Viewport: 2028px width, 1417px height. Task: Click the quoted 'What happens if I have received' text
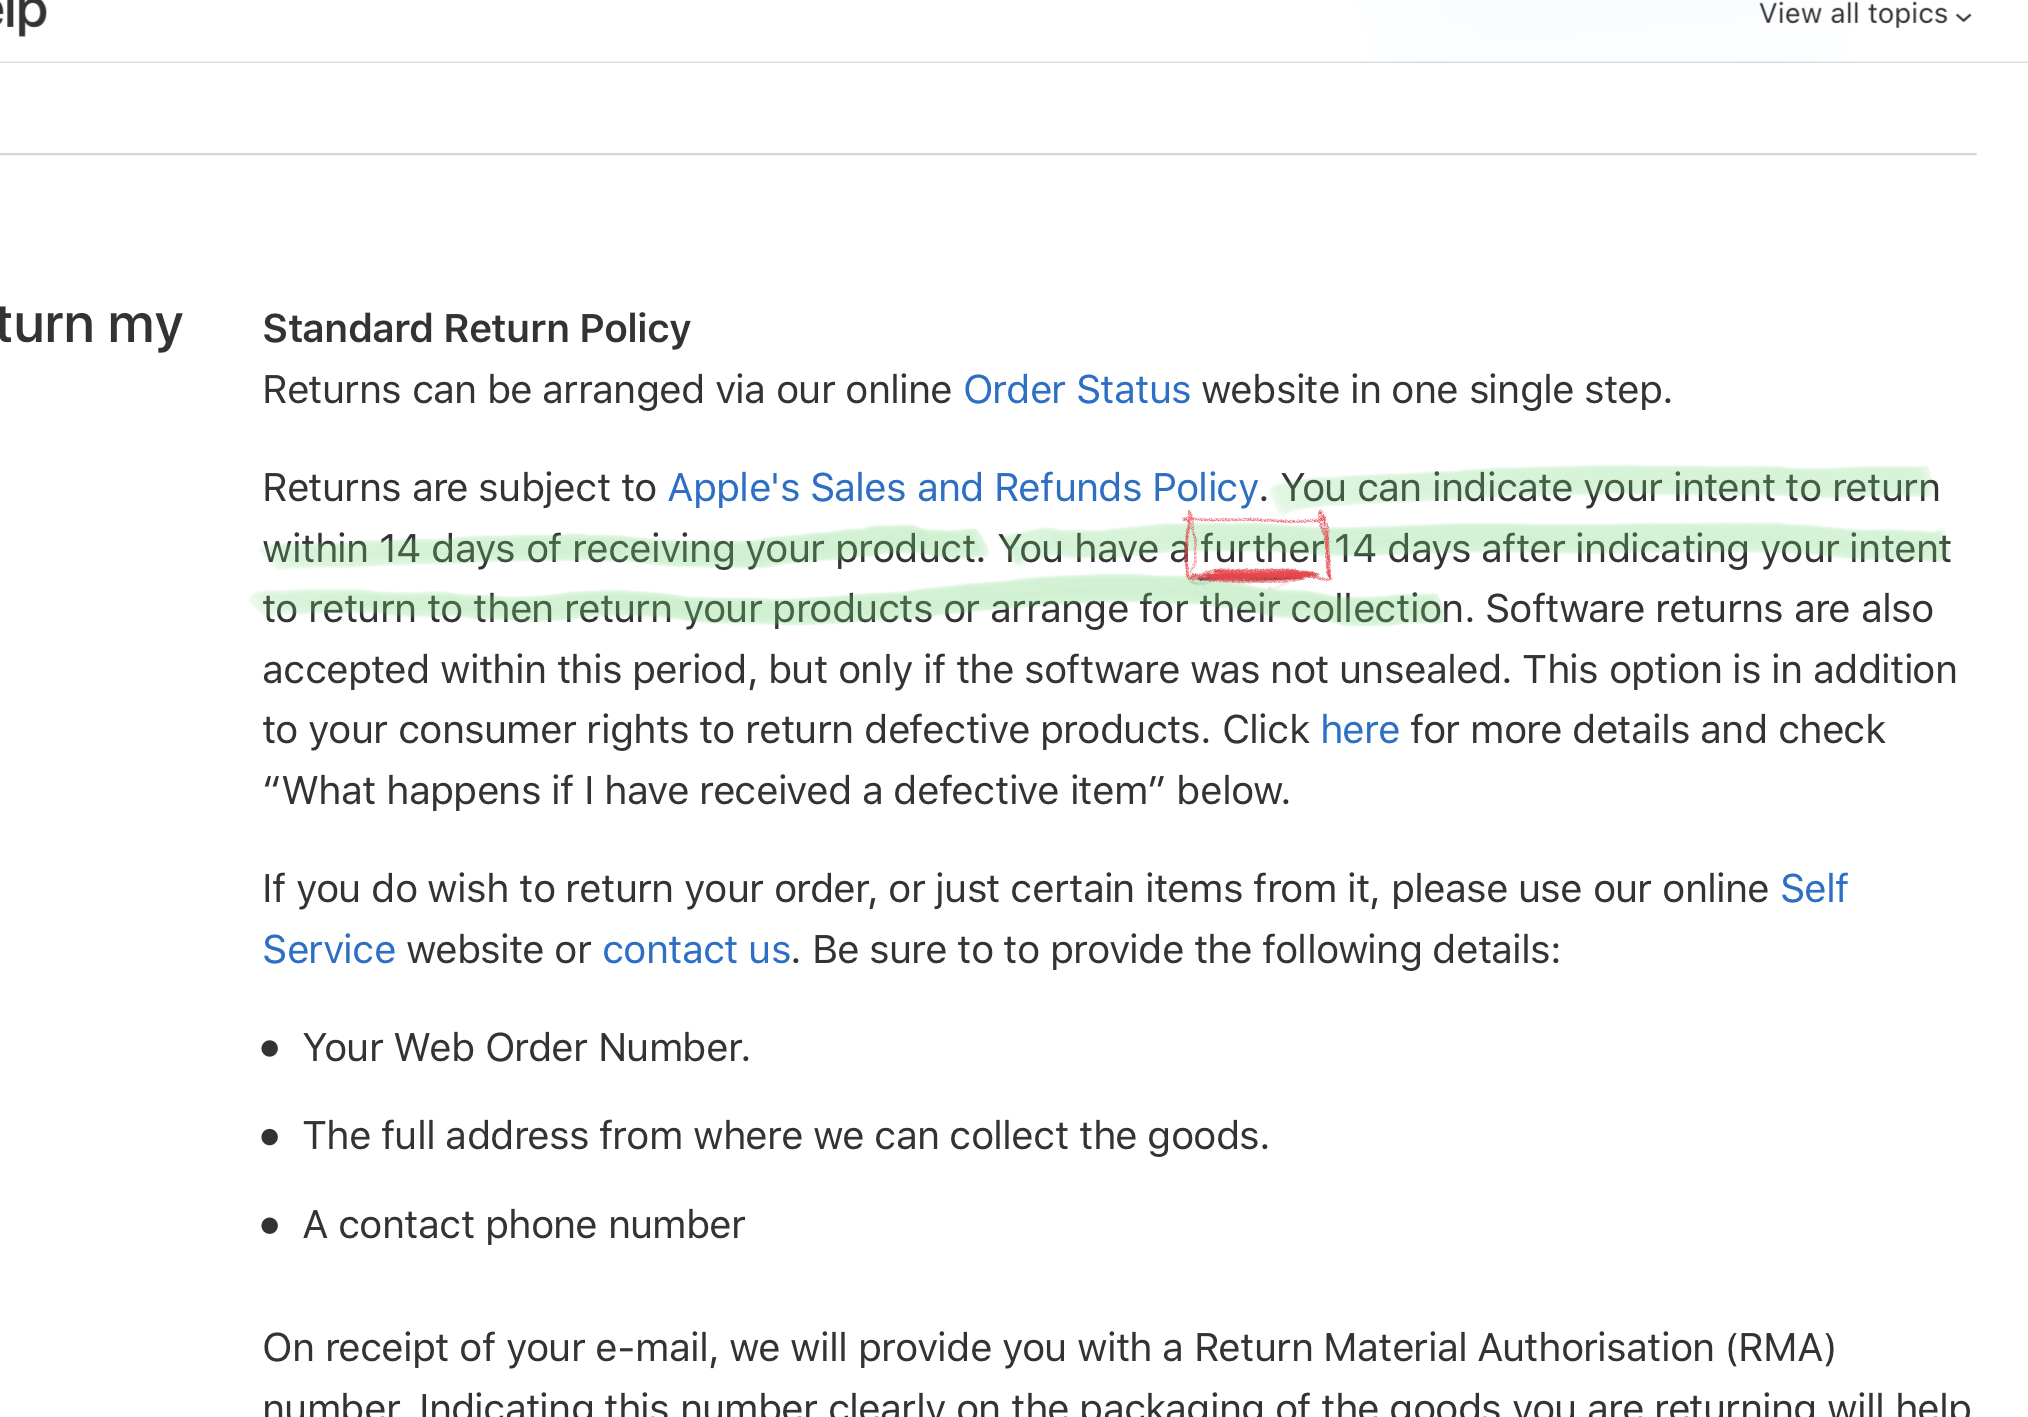556,791
